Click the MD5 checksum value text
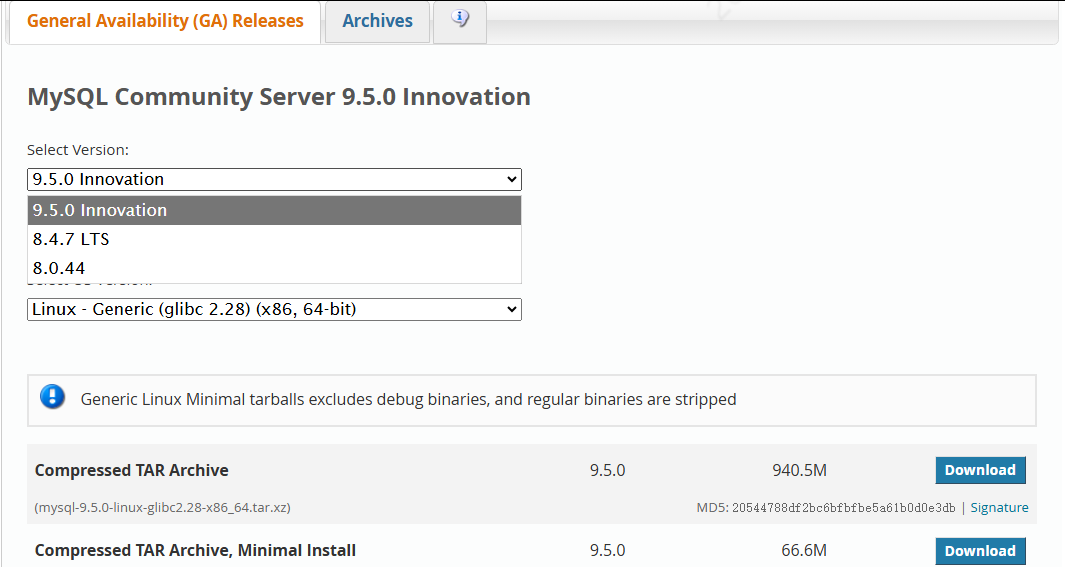 tap(844, 508)
